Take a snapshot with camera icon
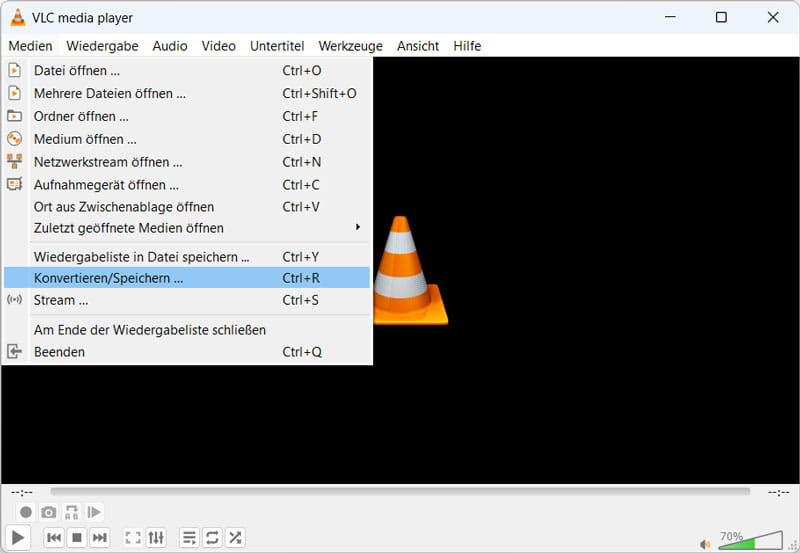 [x=48, y=512]
